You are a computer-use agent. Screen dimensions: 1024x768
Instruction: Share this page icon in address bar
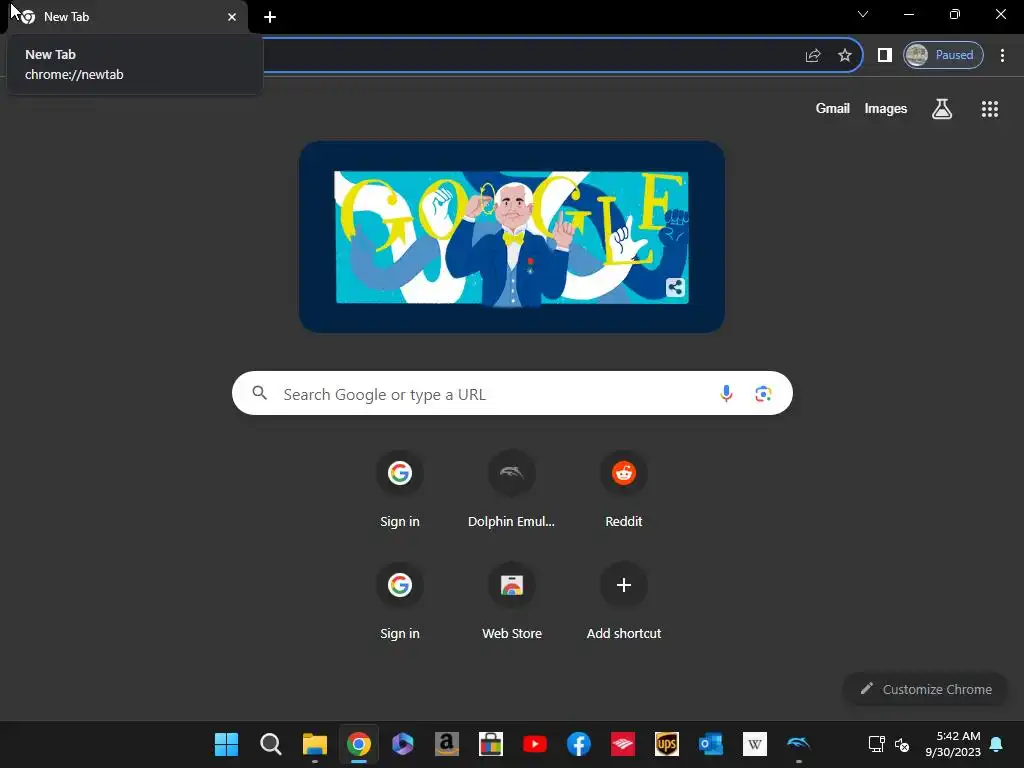[x=813, y=56]
